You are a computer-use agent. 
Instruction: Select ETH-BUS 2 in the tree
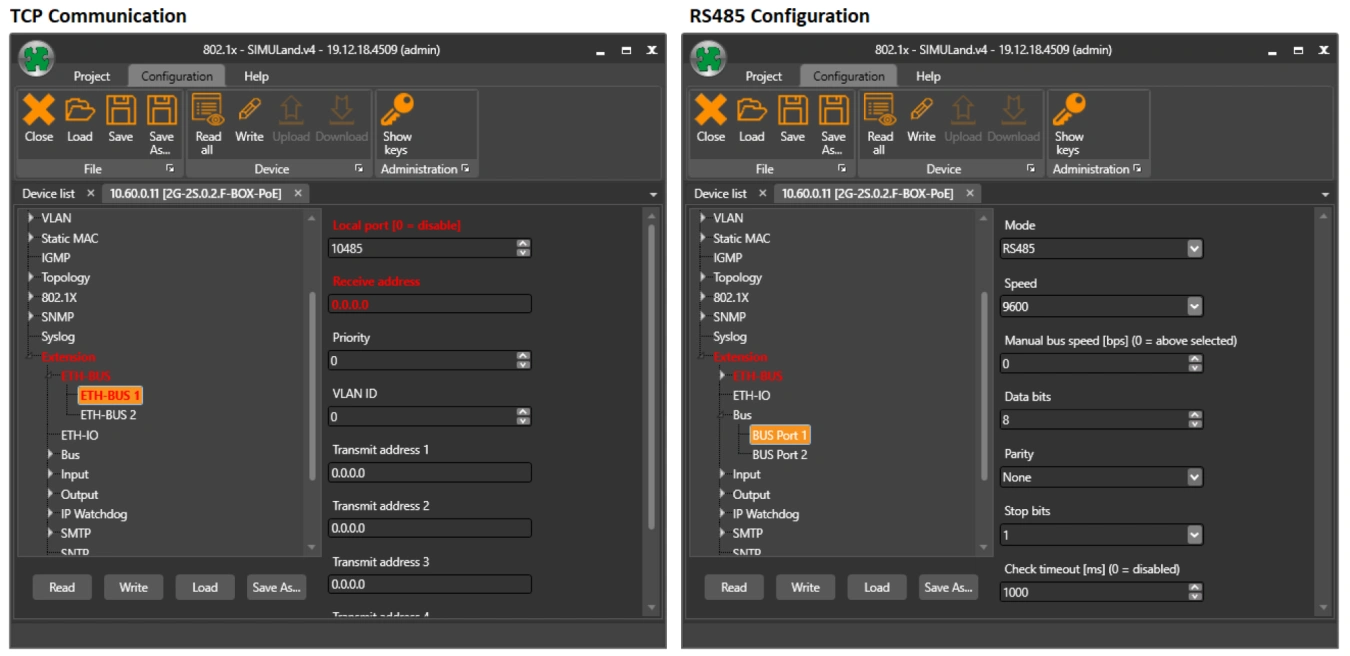tap(108, 415)
